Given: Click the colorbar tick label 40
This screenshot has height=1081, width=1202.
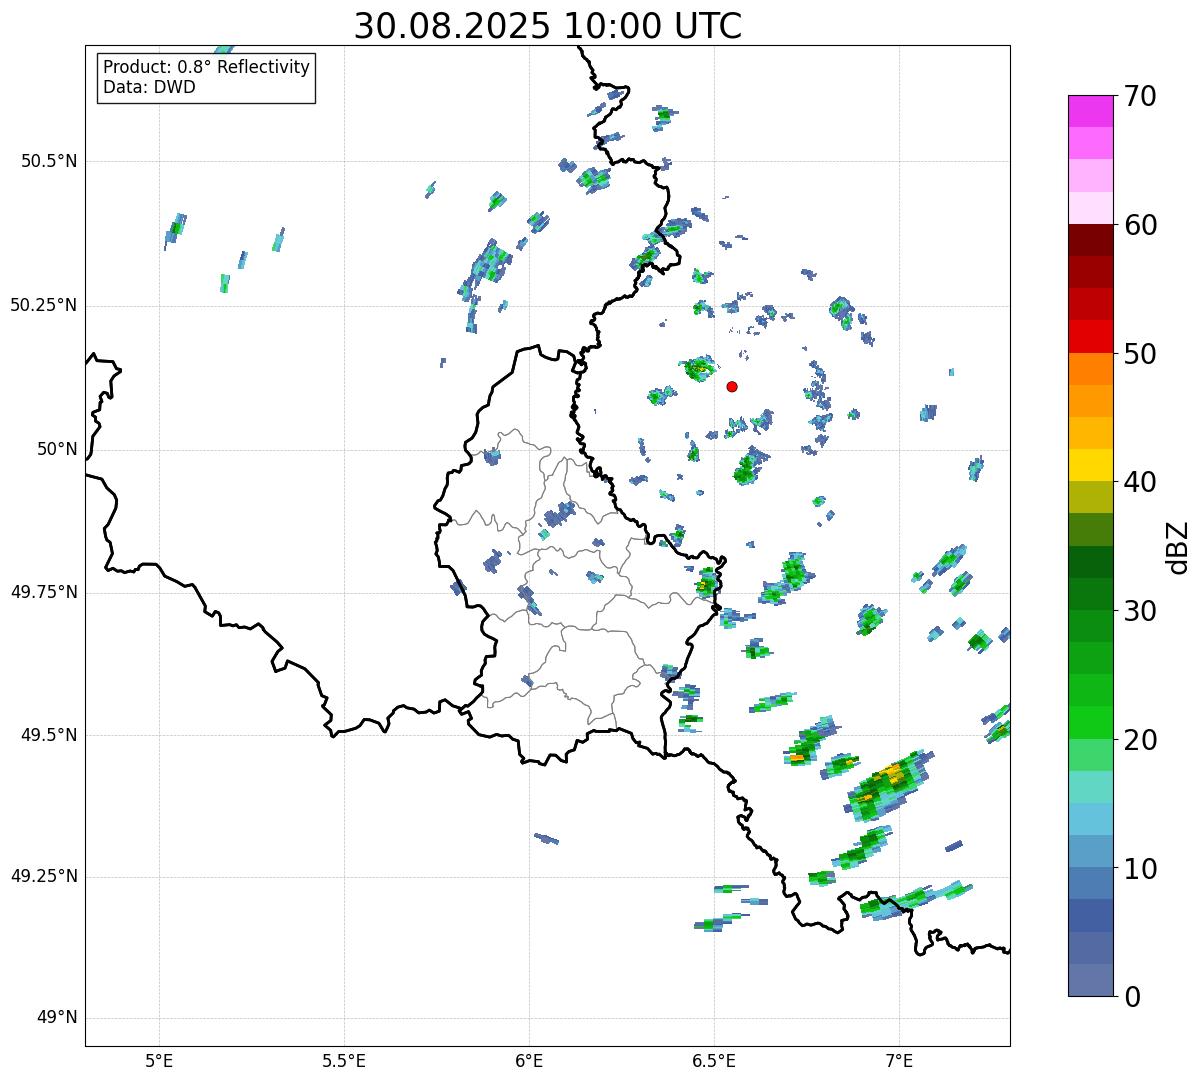Looking at the screenshot, I should click(1141, 482).
